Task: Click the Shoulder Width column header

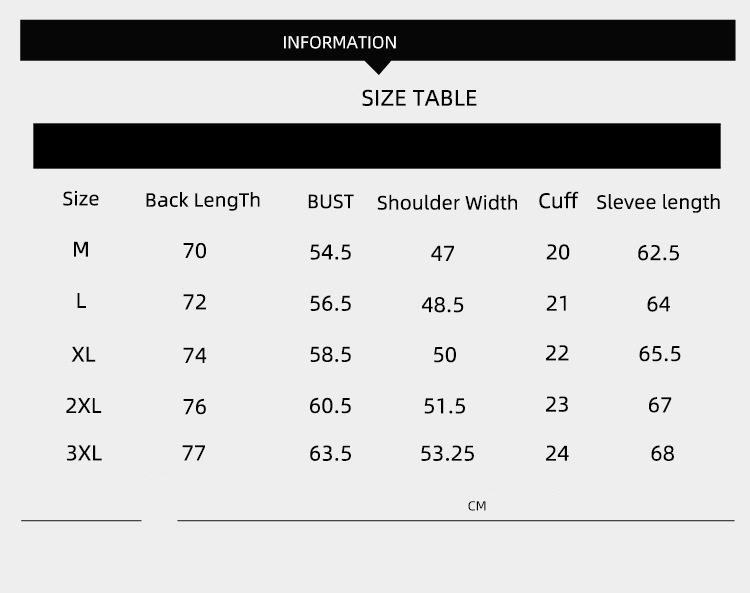Action: [447, 203]
